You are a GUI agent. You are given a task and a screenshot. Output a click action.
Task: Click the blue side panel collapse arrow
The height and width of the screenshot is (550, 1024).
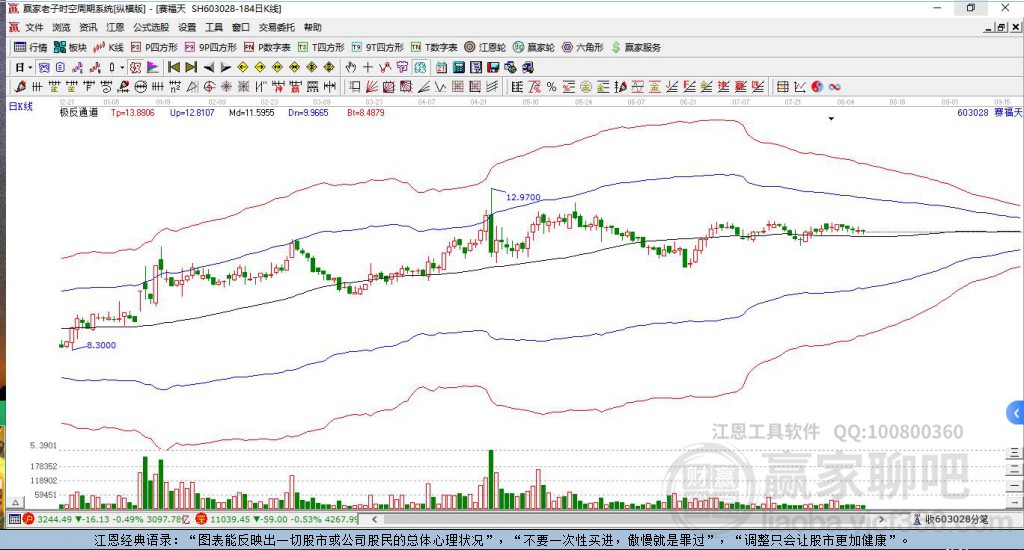click(1016, 413)
